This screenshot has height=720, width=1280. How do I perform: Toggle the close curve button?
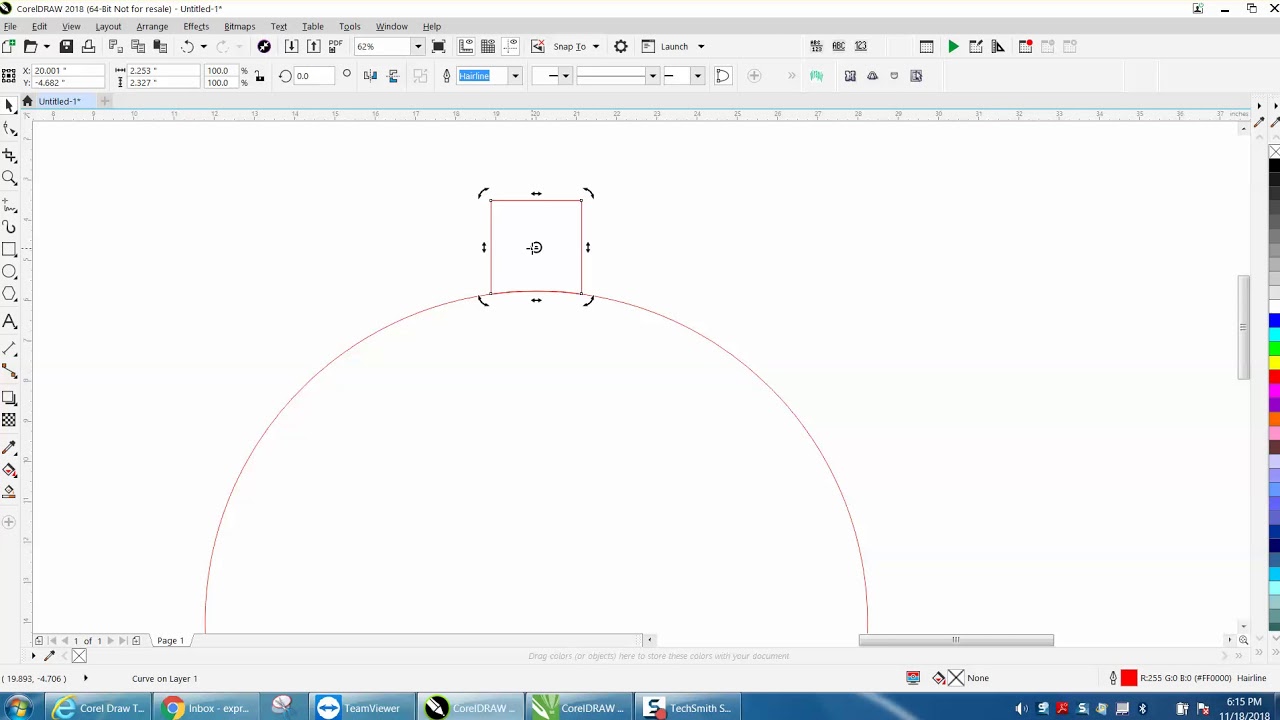(x=723, y=76)
